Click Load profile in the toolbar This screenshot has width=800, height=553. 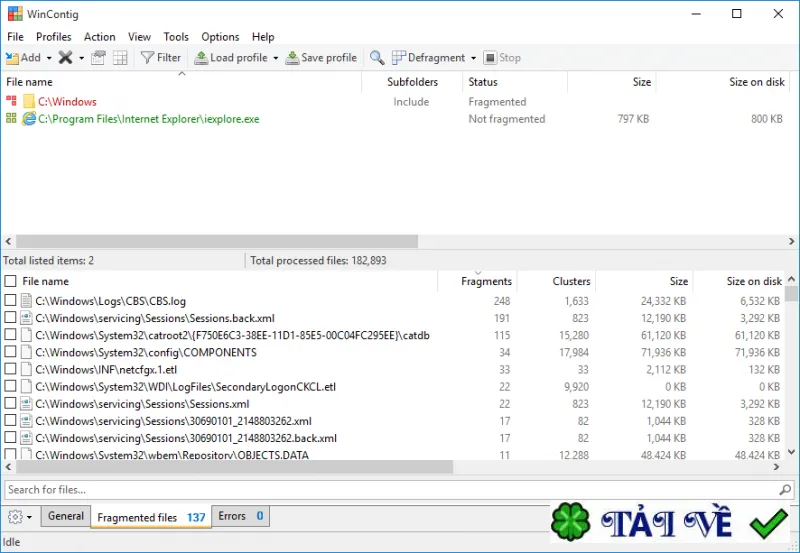[x=231, y=58]
